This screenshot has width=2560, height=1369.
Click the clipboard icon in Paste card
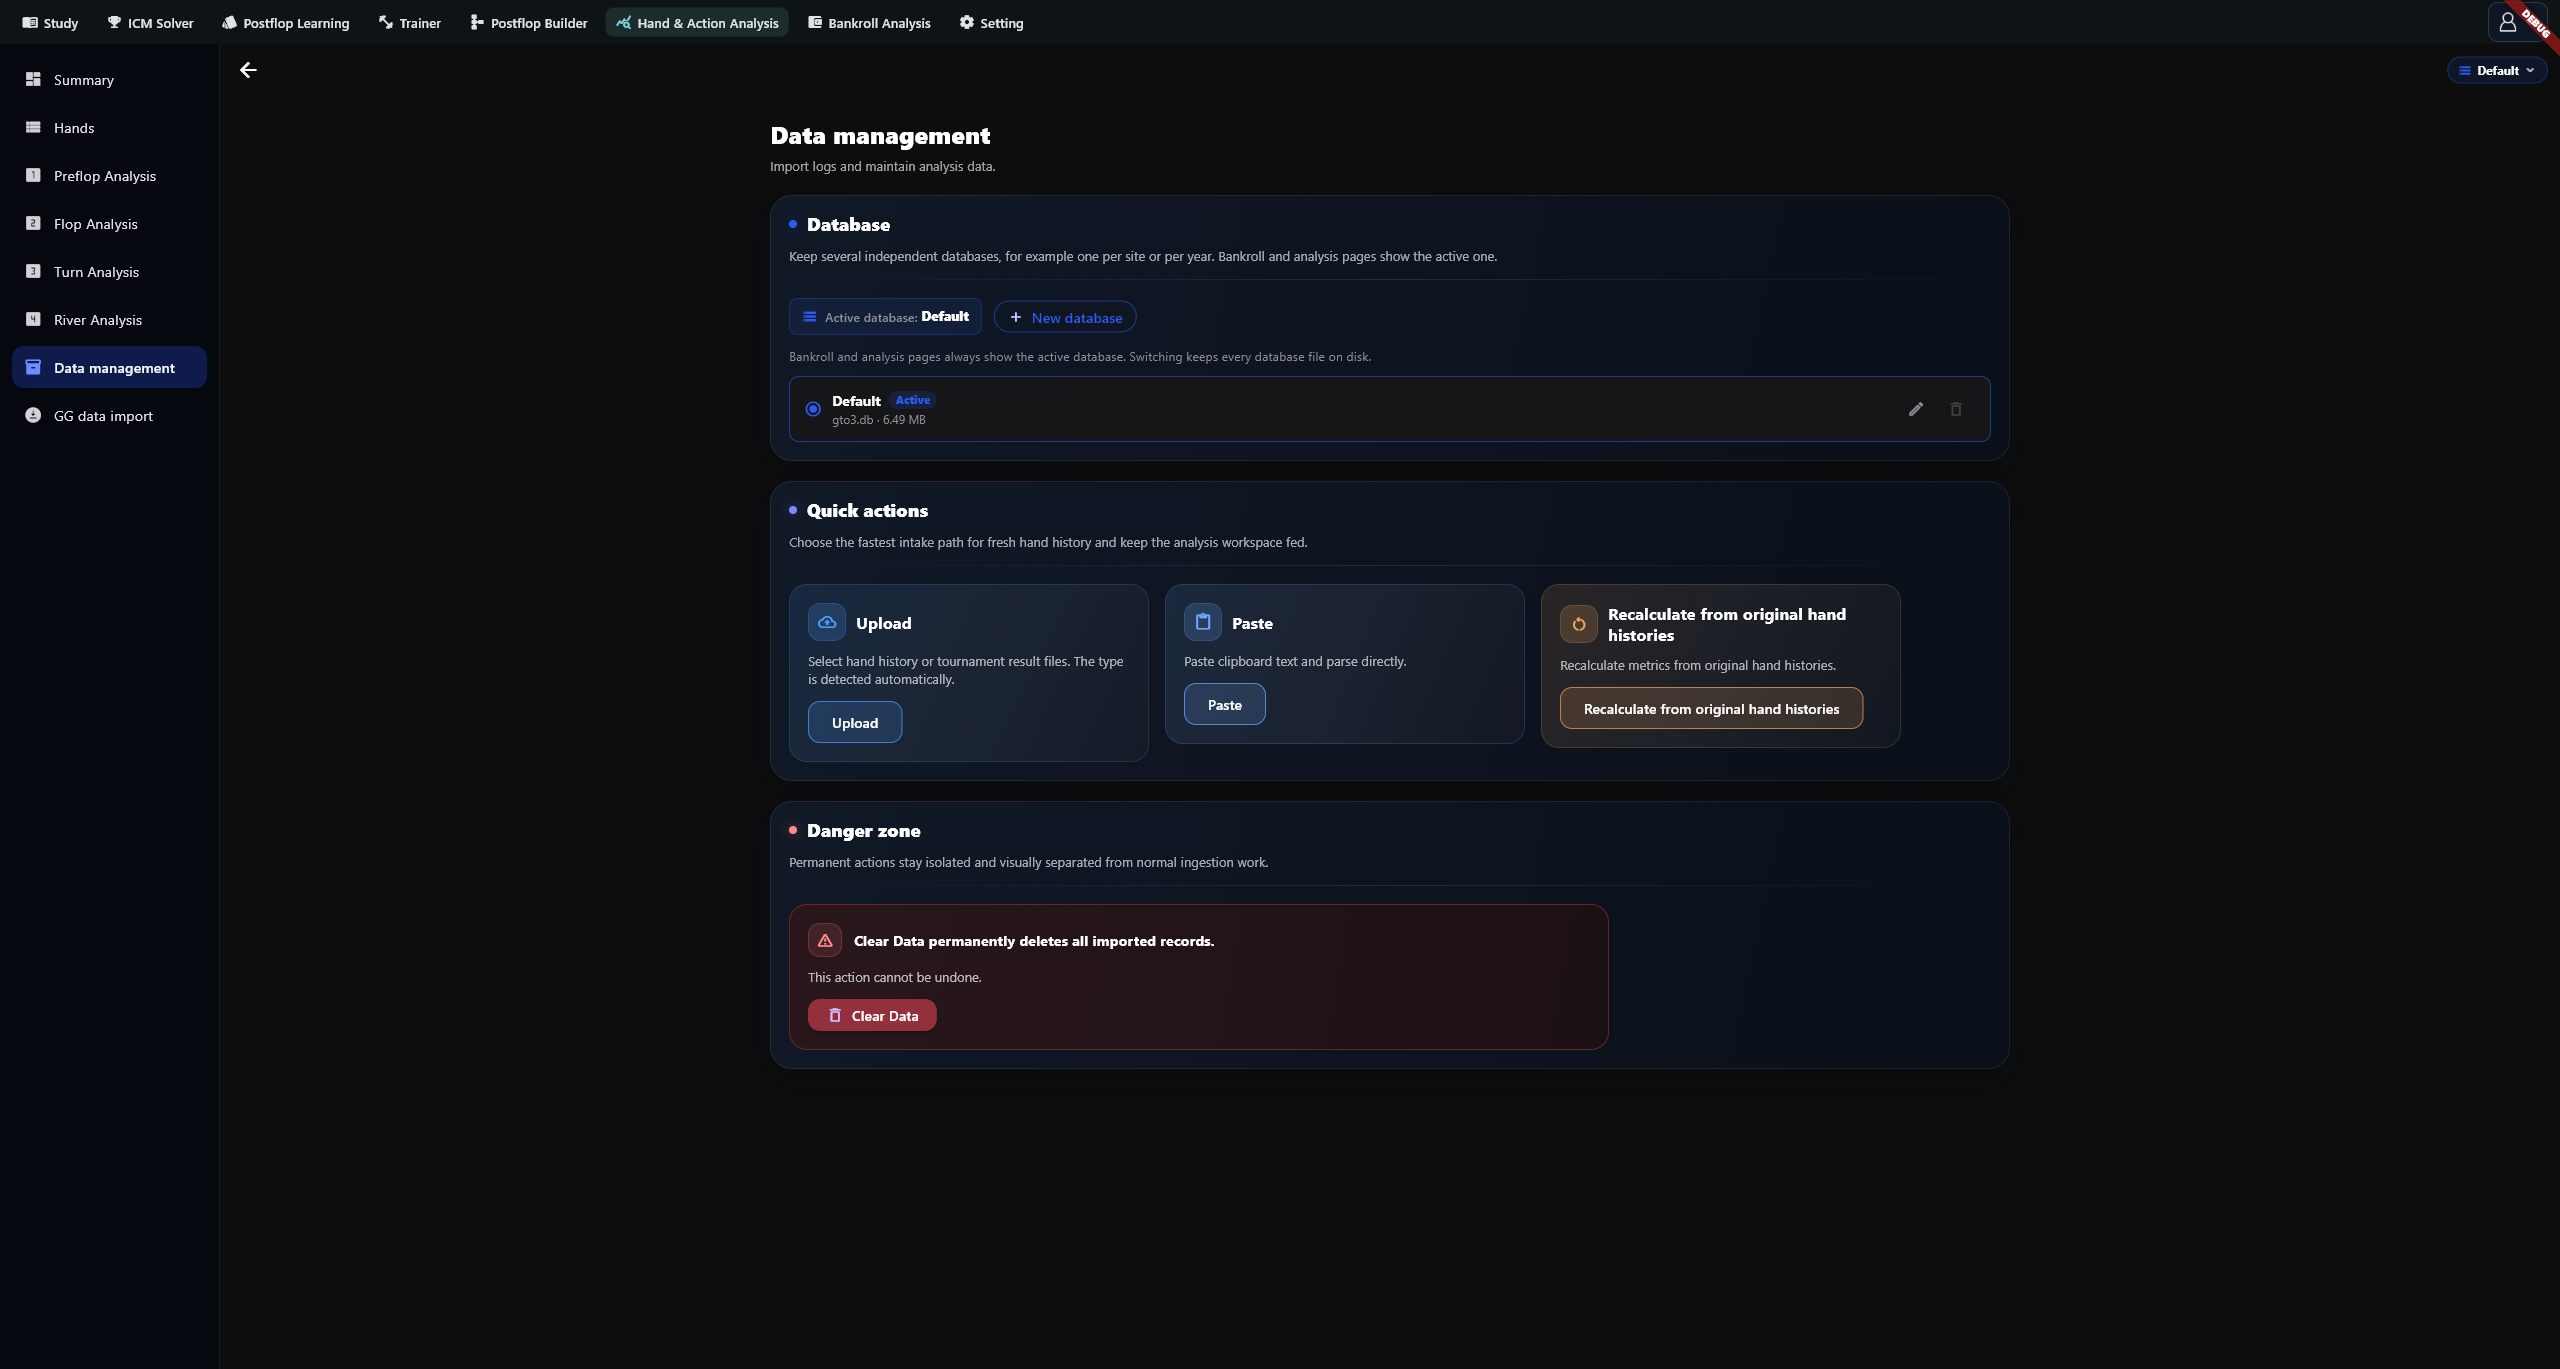1203,622
